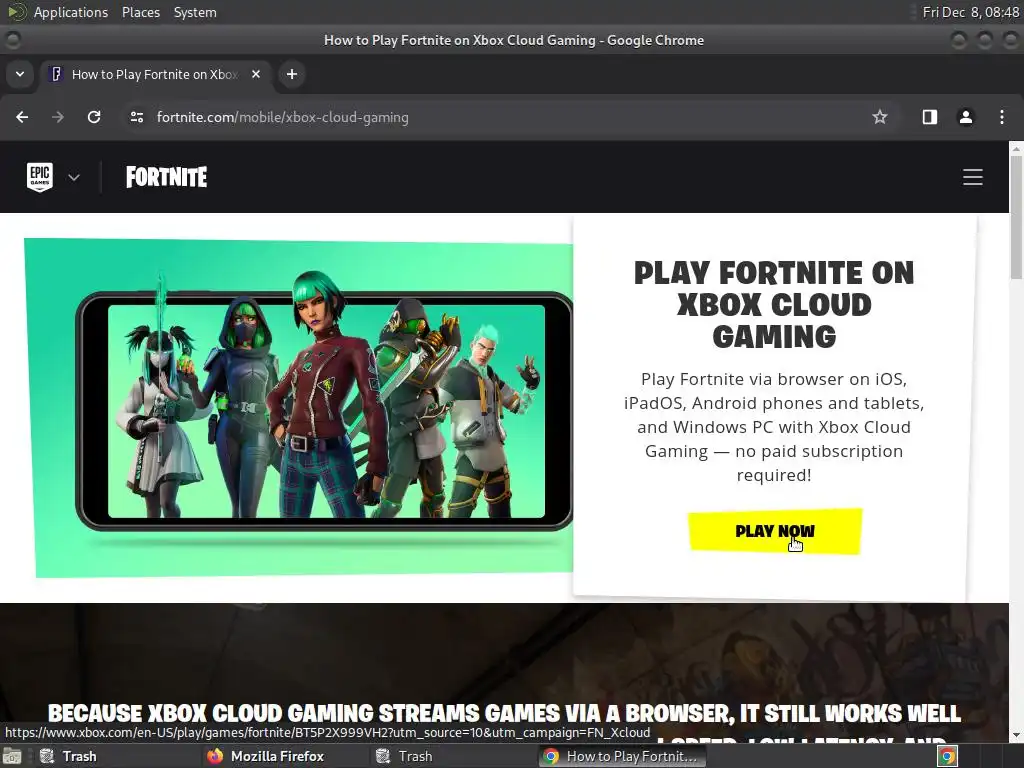Open Chrome three-dot menu
The width and height of the screenshot is (1024, 768).
point(1002,117)
